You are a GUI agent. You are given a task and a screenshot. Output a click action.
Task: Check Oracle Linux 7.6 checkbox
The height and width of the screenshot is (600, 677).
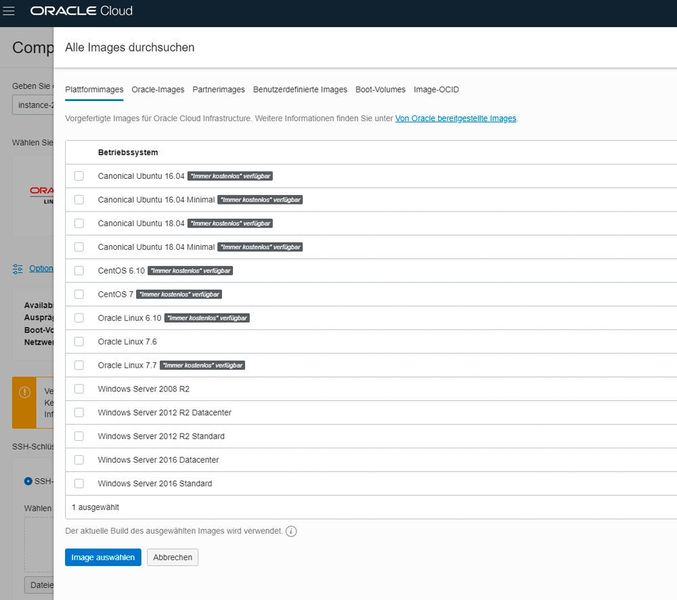[79, 341]
